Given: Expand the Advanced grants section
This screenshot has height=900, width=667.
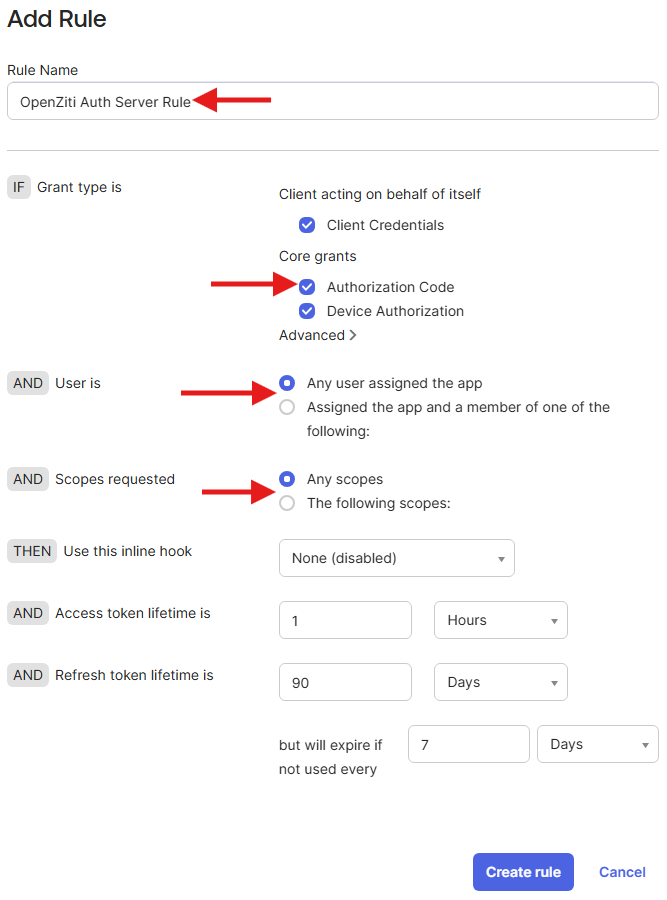Looking at the screenshot, I should coord(317,335).
